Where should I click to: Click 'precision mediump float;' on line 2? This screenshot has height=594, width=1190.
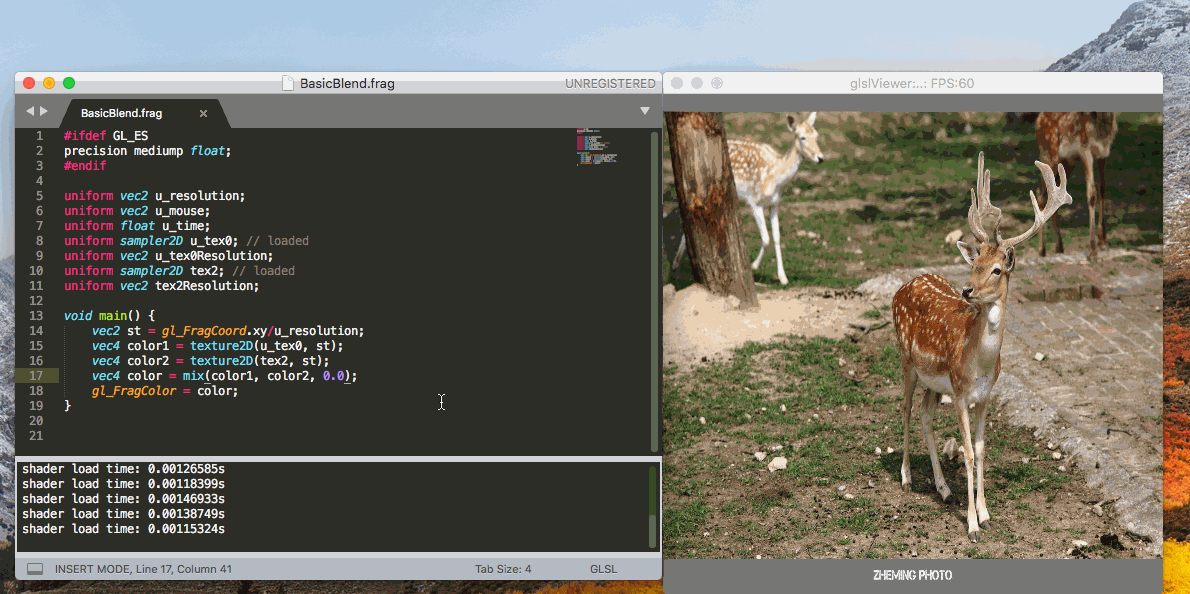tap(147, 151)
